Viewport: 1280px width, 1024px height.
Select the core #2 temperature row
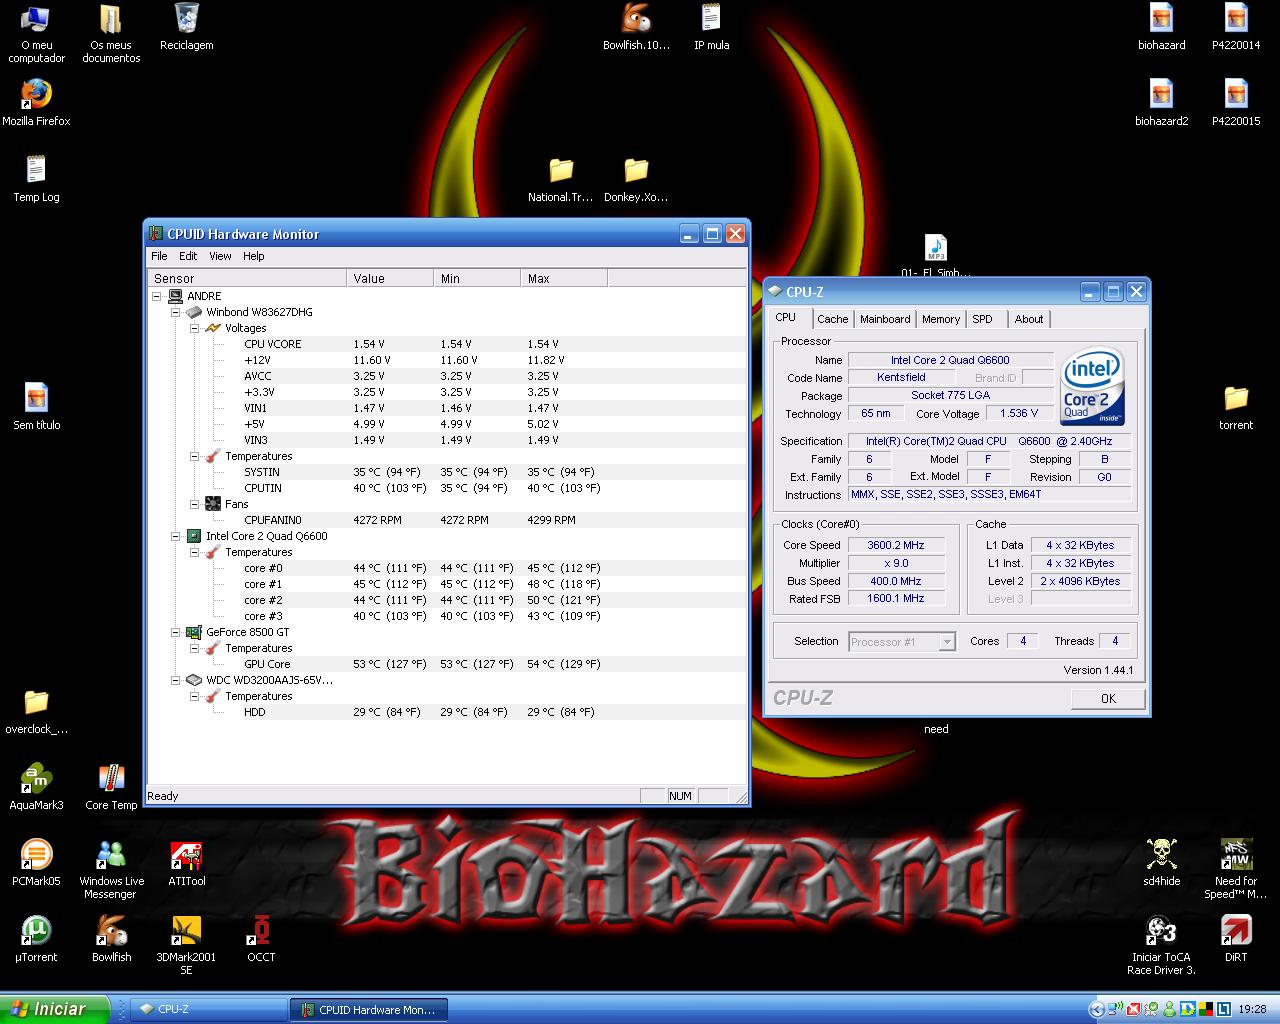coord(446,600)
